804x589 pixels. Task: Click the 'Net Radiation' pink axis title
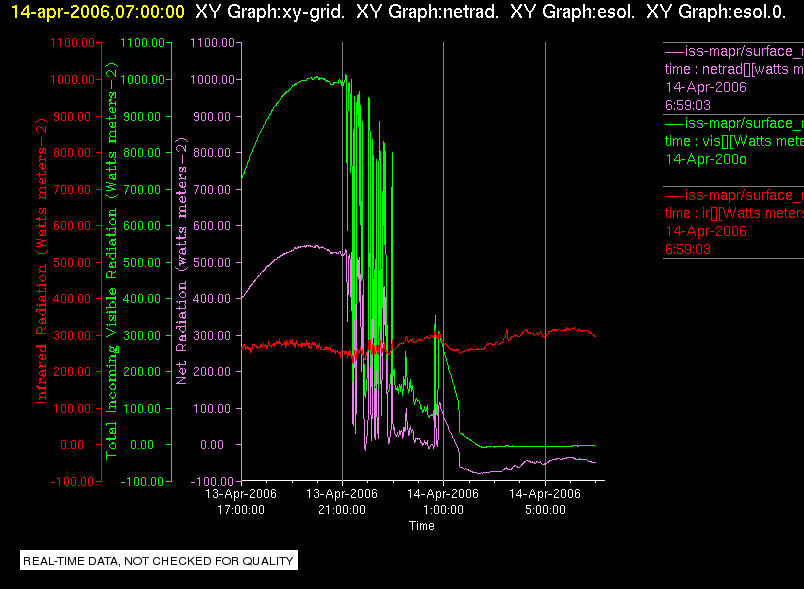coord(182,261)
